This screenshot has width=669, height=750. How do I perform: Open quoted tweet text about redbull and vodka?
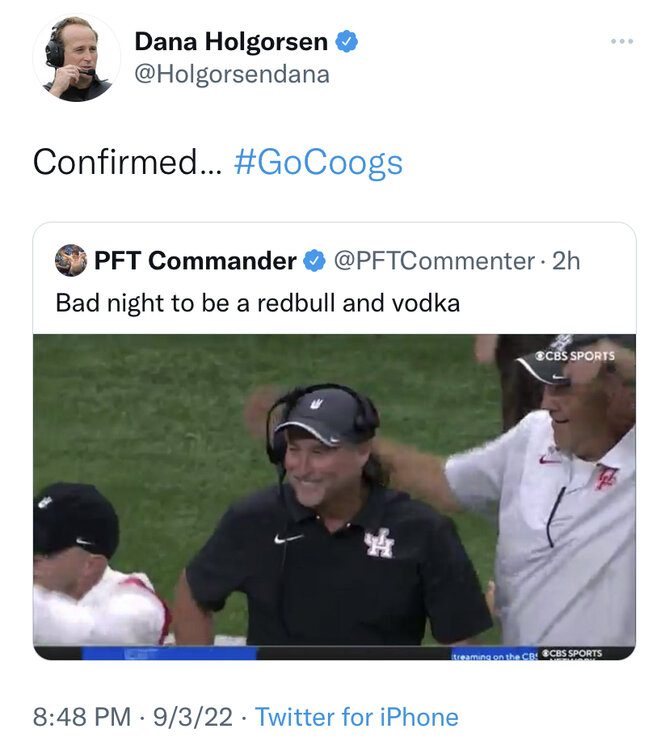click(257, 302)
